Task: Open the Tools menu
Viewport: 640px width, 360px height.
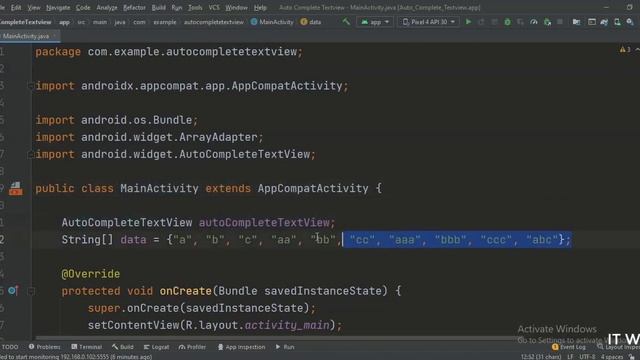Action: point(195,7)
